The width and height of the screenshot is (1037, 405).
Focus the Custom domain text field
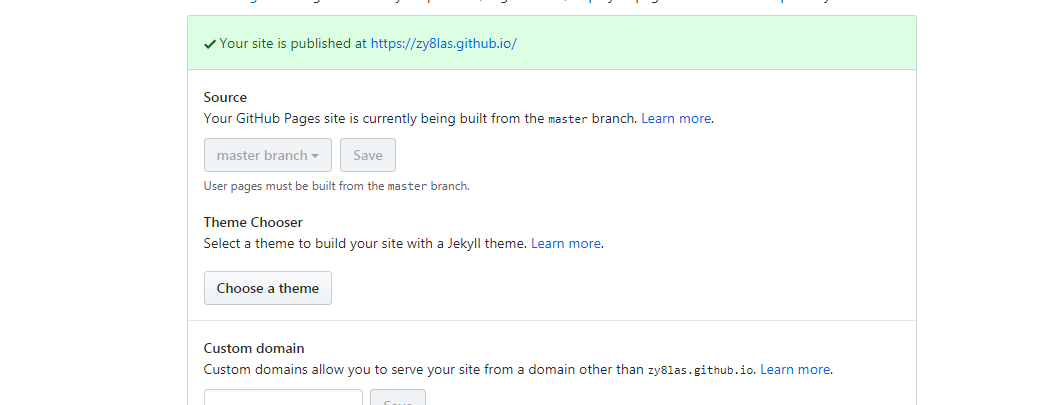tap(283, 399)
